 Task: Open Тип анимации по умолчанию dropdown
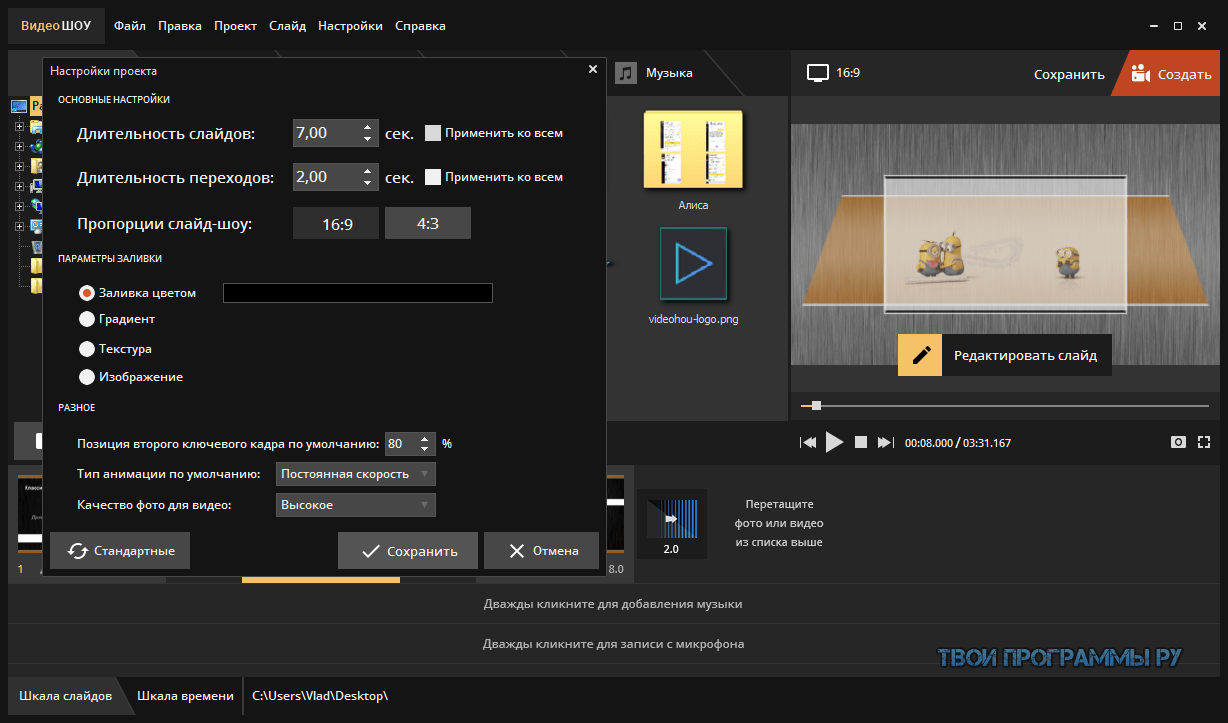click(x=356, y=473)
